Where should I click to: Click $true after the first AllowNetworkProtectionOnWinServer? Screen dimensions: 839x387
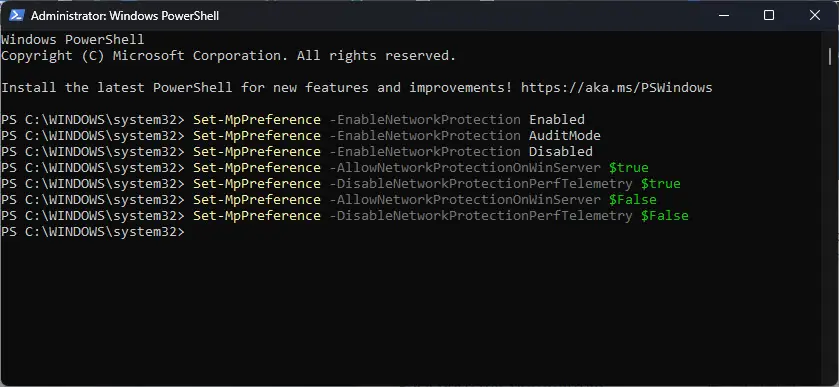coord(629,168)
